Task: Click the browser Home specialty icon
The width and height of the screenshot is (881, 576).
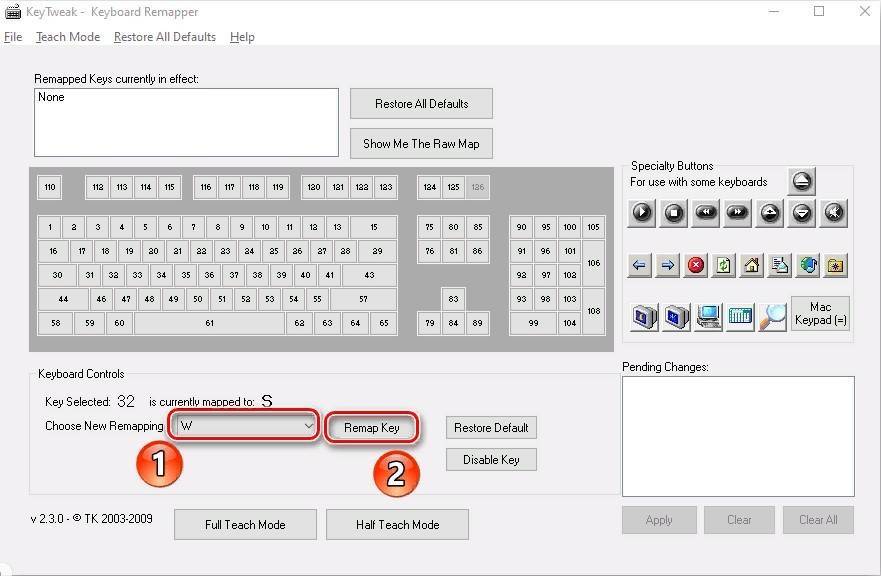Action: [x=751, y=265]
